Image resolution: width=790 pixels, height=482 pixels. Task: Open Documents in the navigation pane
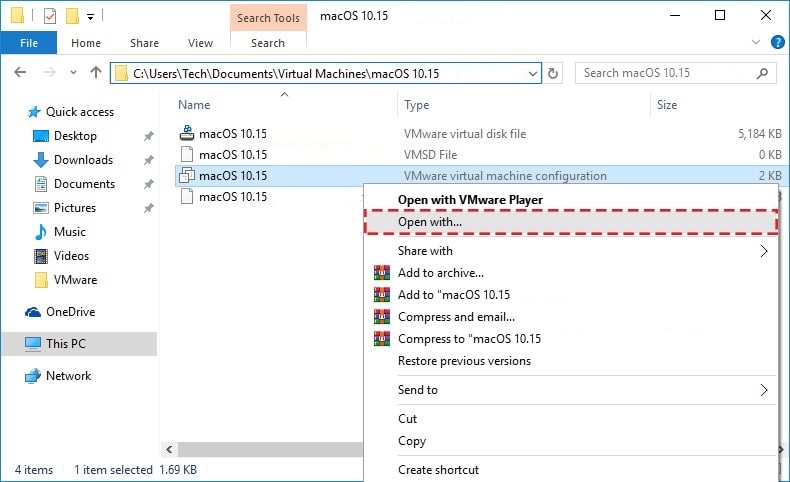(84, 184)
